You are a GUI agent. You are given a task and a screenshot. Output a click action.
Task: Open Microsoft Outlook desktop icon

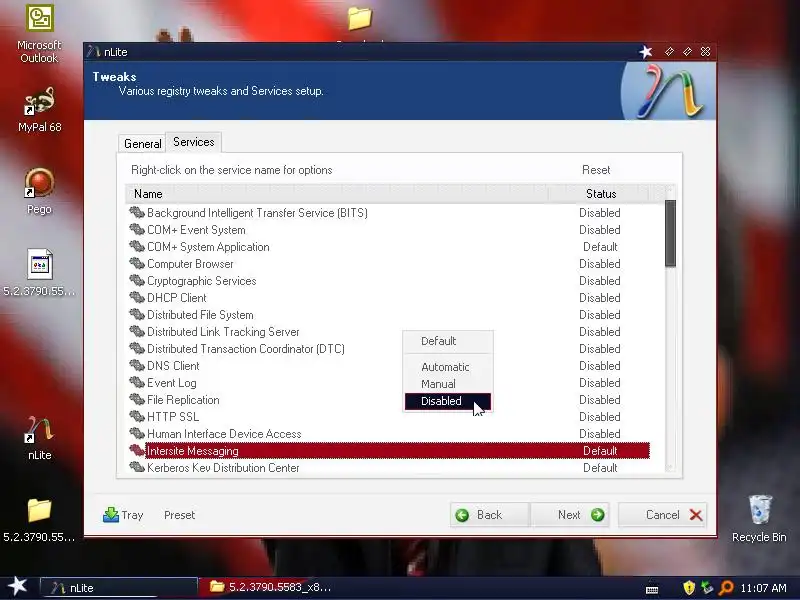pyautogui.click(x=40, y=34)
